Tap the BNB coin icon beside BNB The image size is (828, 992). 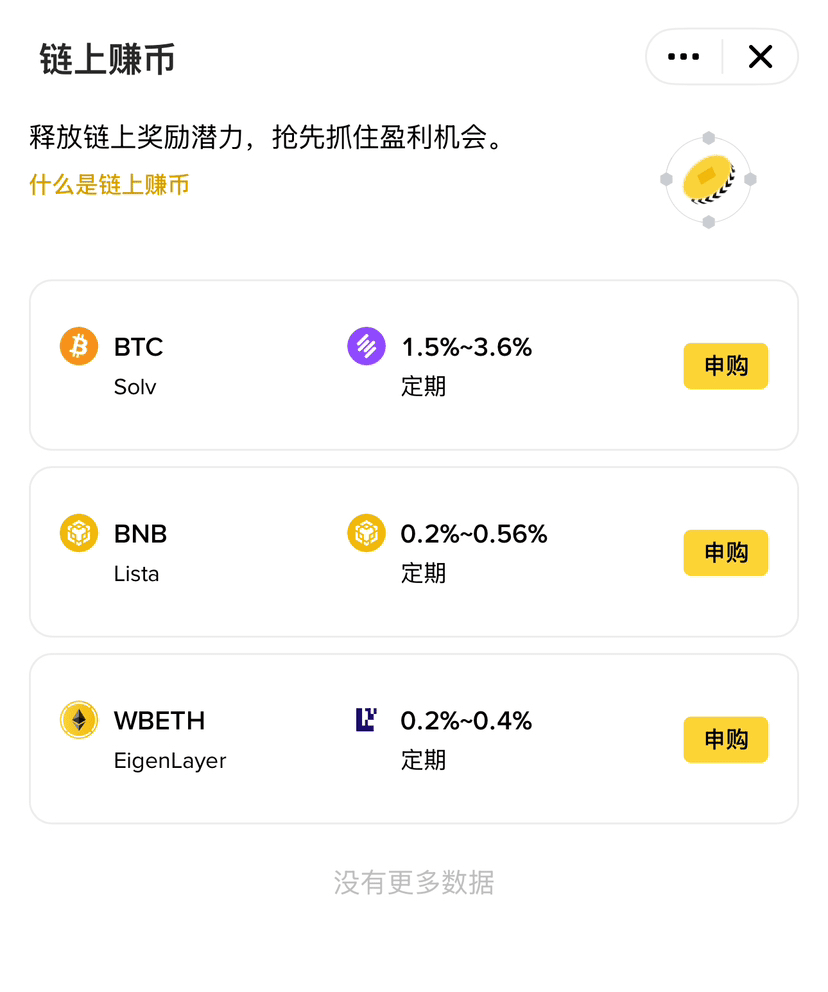coord(79,533)
